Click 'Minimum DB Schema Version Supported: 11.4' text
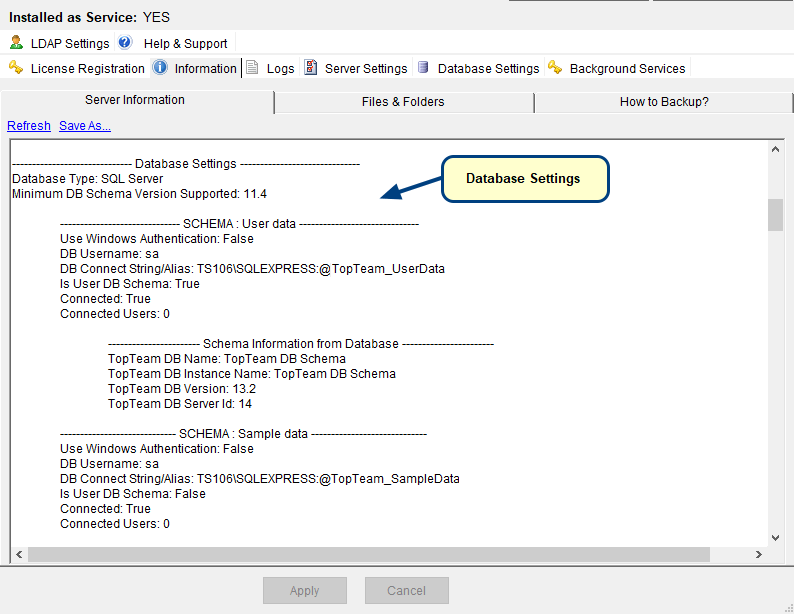This screenshot has height=614, width=794. (139, 194)
